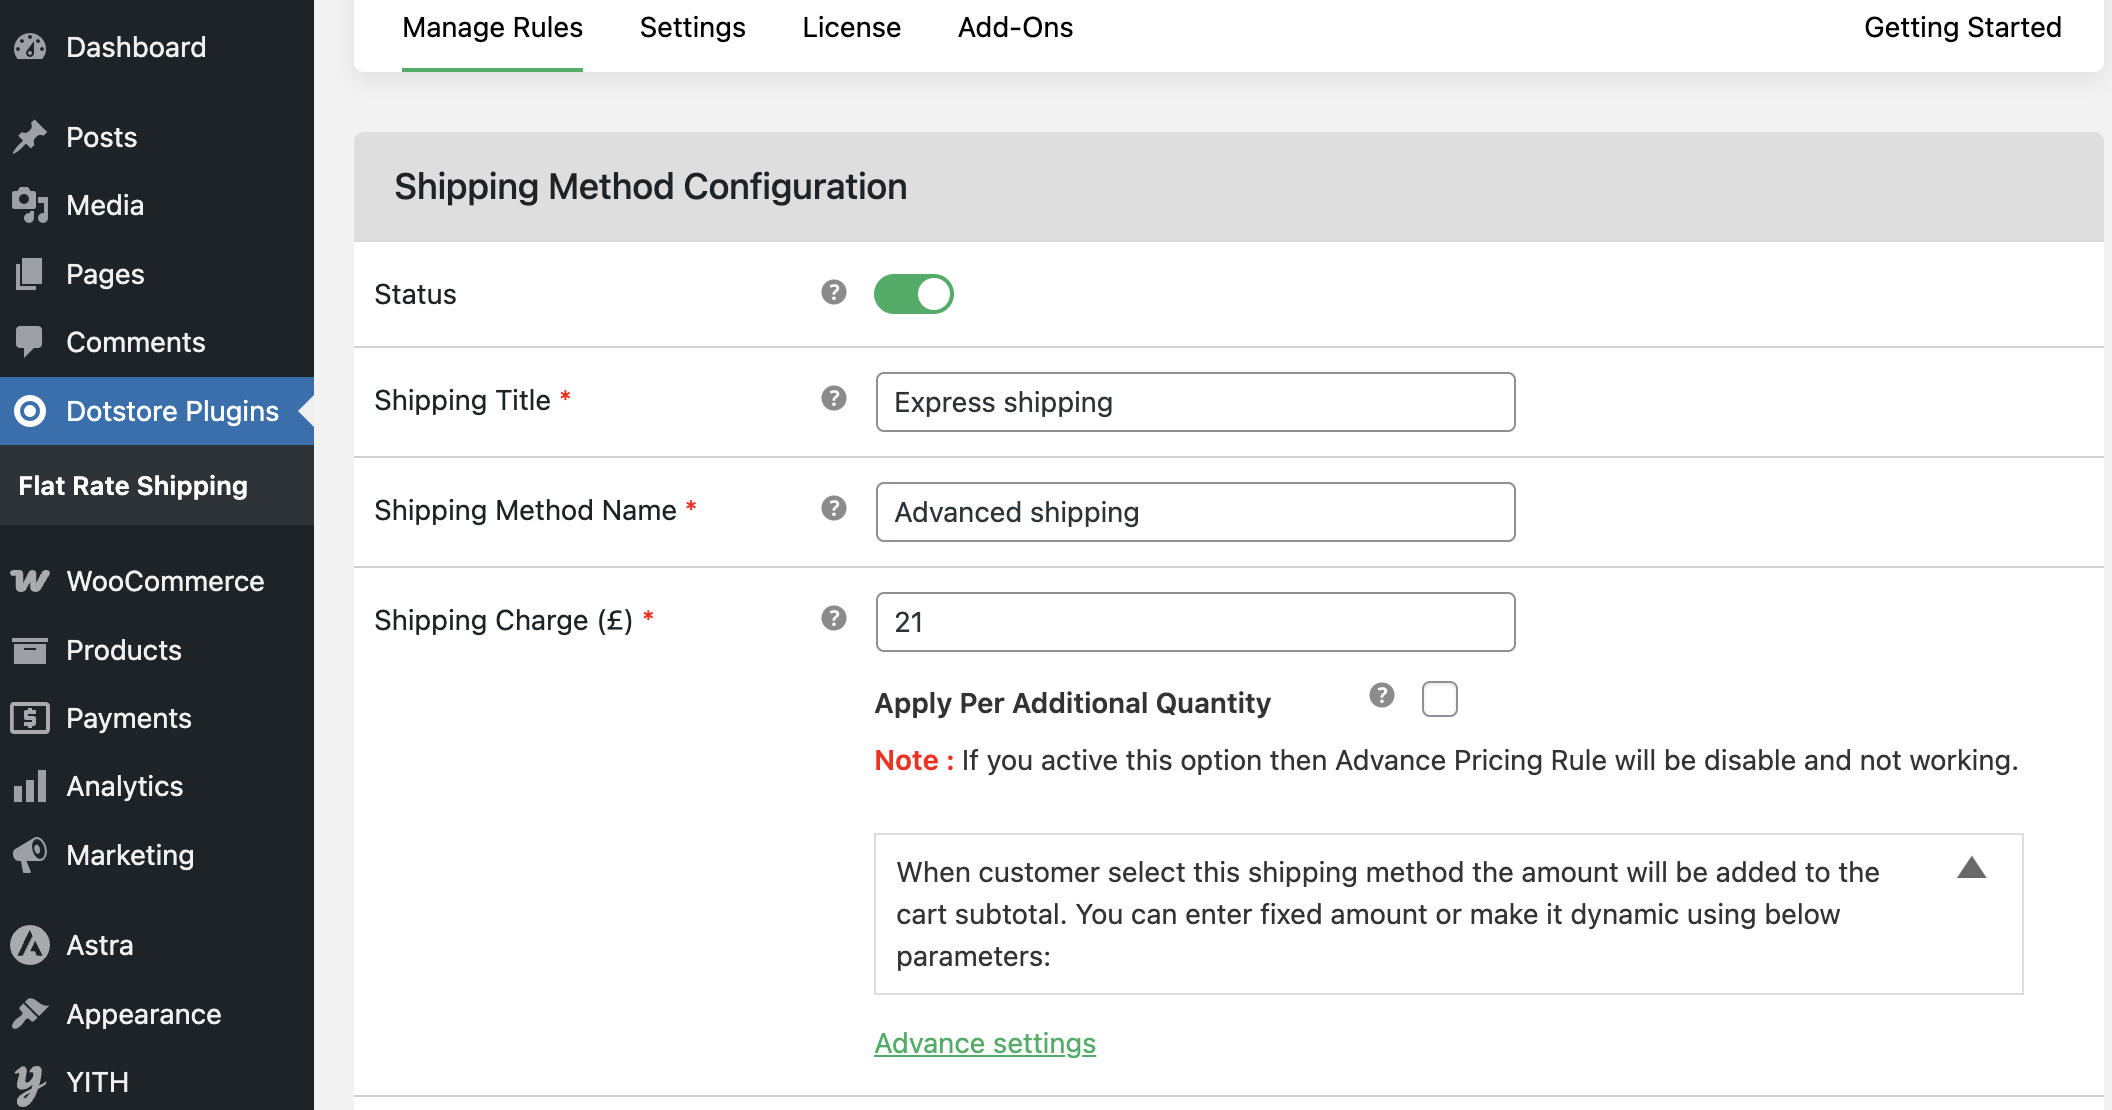Open Products menu label
The height and width of the screenshot is (1110, 2112).
(x=124, y=650)
